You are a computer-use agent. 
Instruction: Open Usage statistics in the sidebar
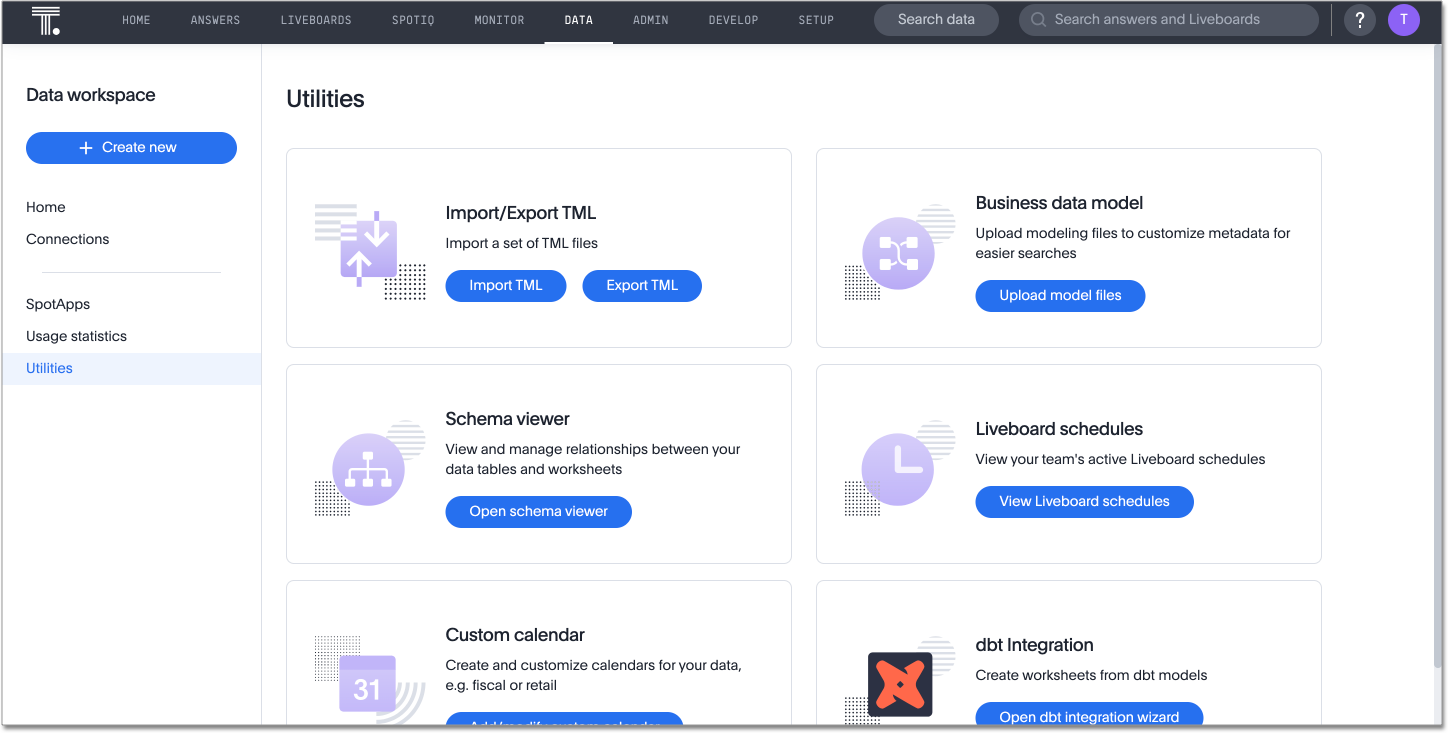[77, 336]
